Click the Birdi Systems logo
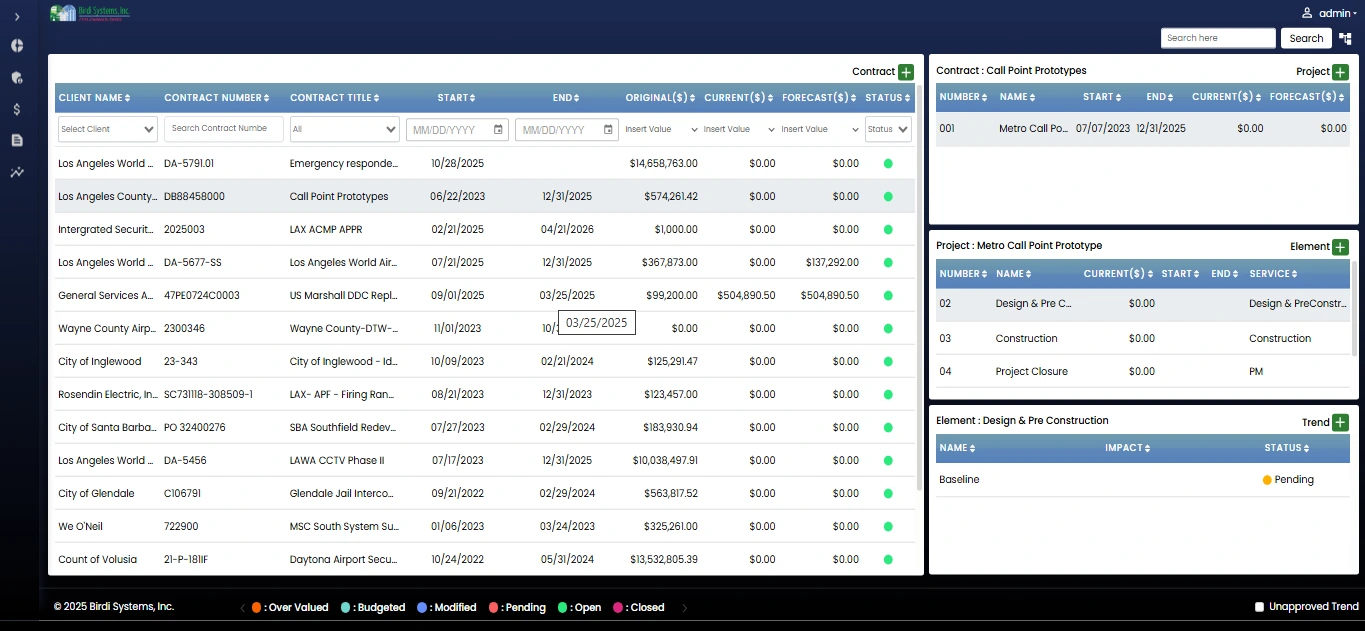 (91, 13)
